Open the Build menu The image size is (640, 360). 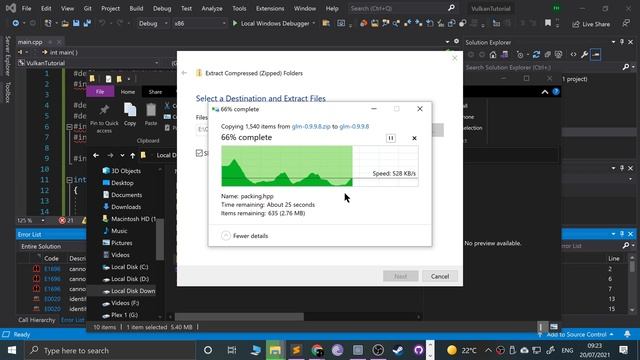click(x=136, y=8)
